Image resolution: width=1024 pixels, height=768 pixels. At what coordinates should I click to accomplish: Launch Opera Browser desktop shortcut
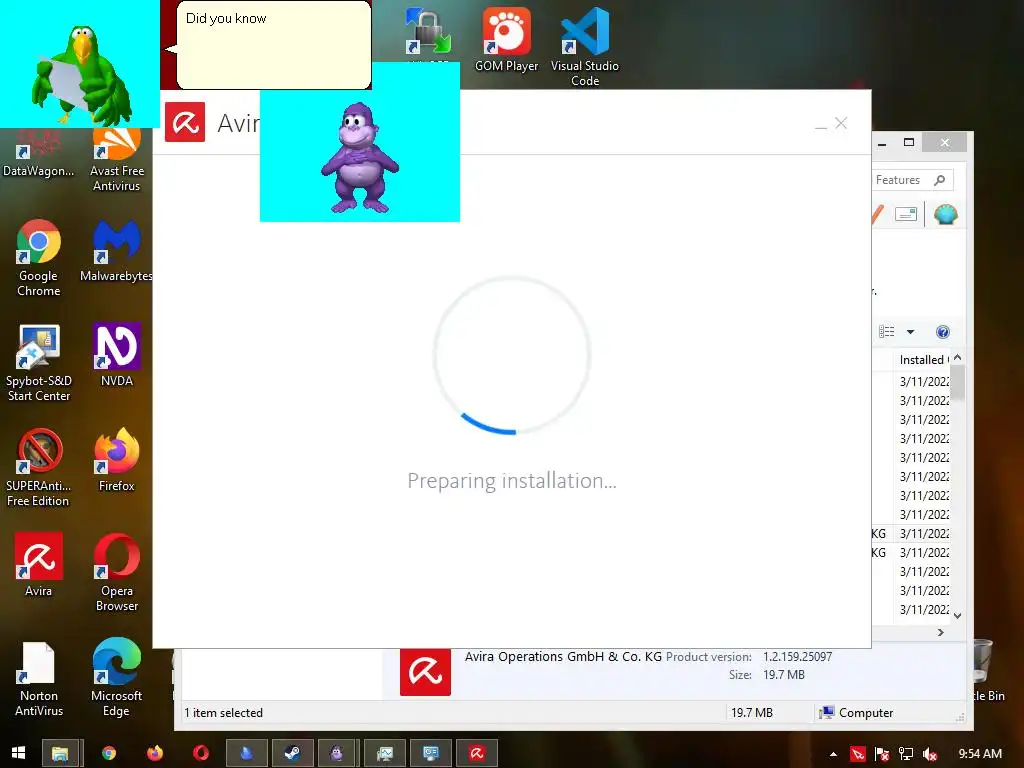[116, 572]
